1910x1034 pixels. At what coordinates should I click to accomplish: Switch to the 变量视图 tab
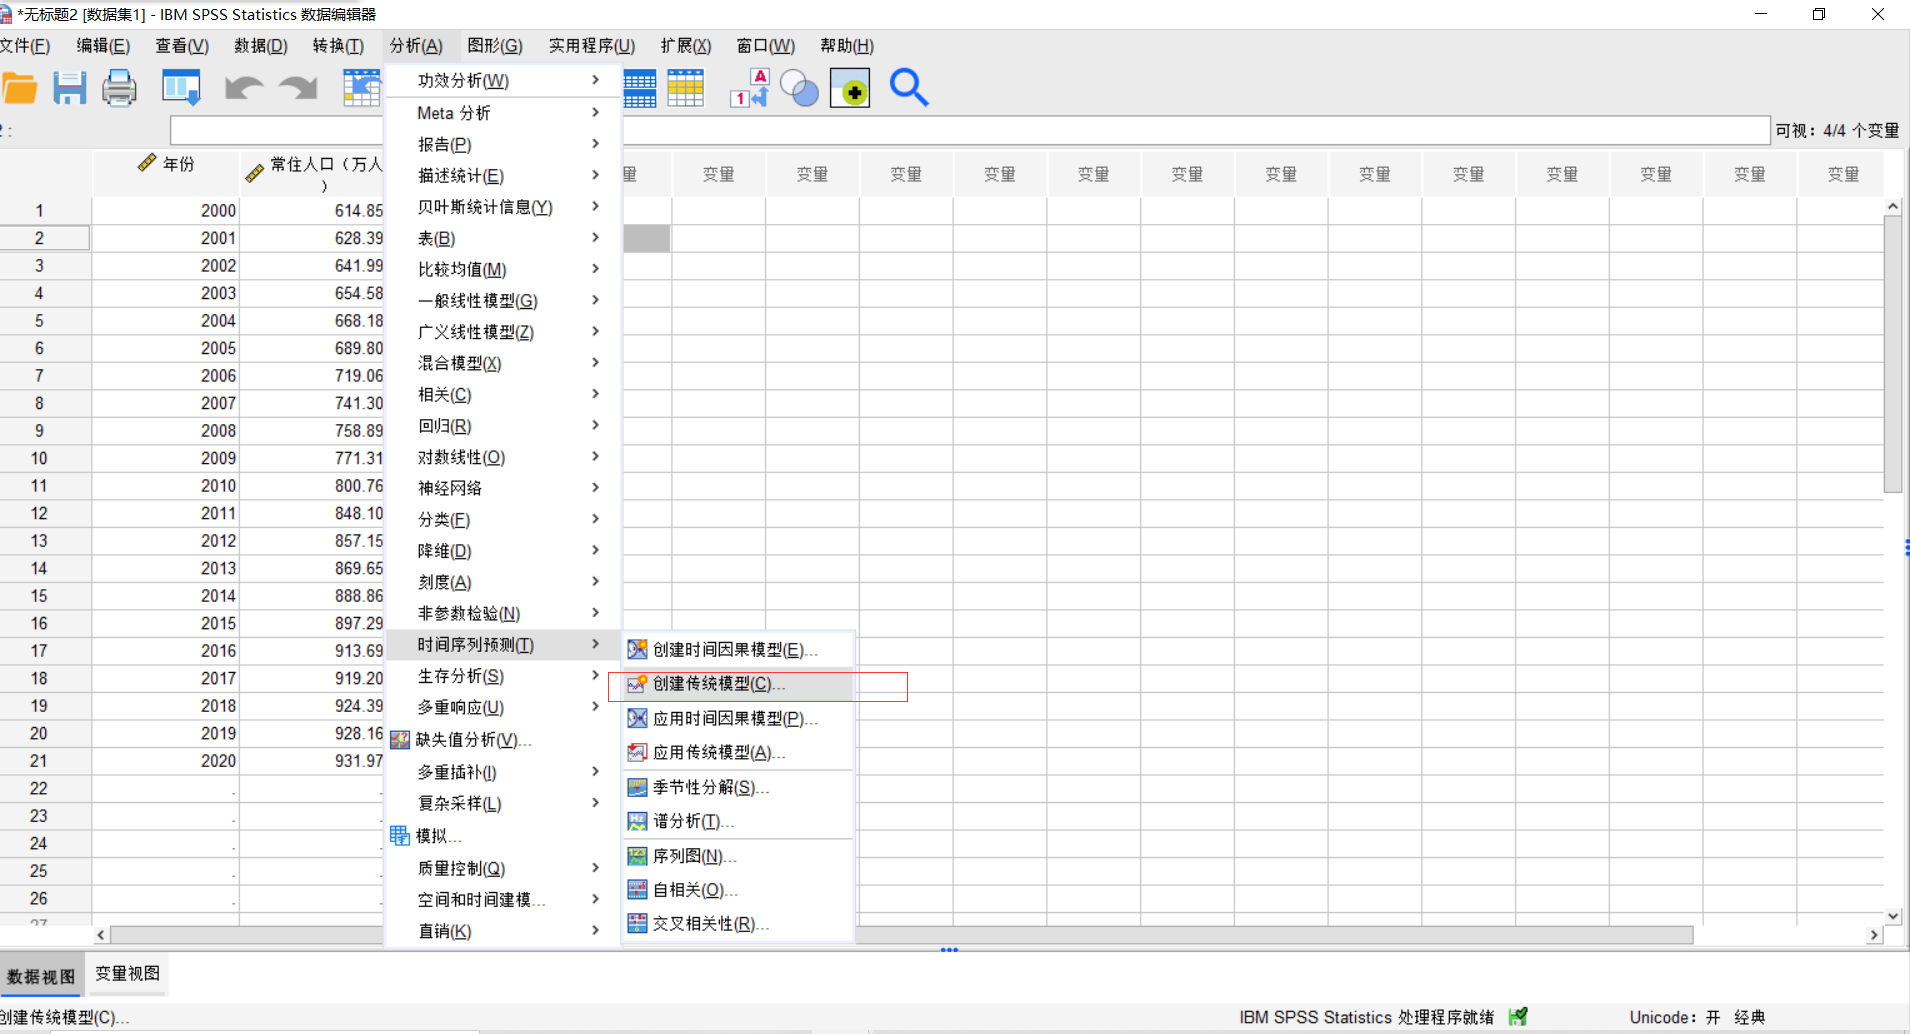click(x=128, y=974)
